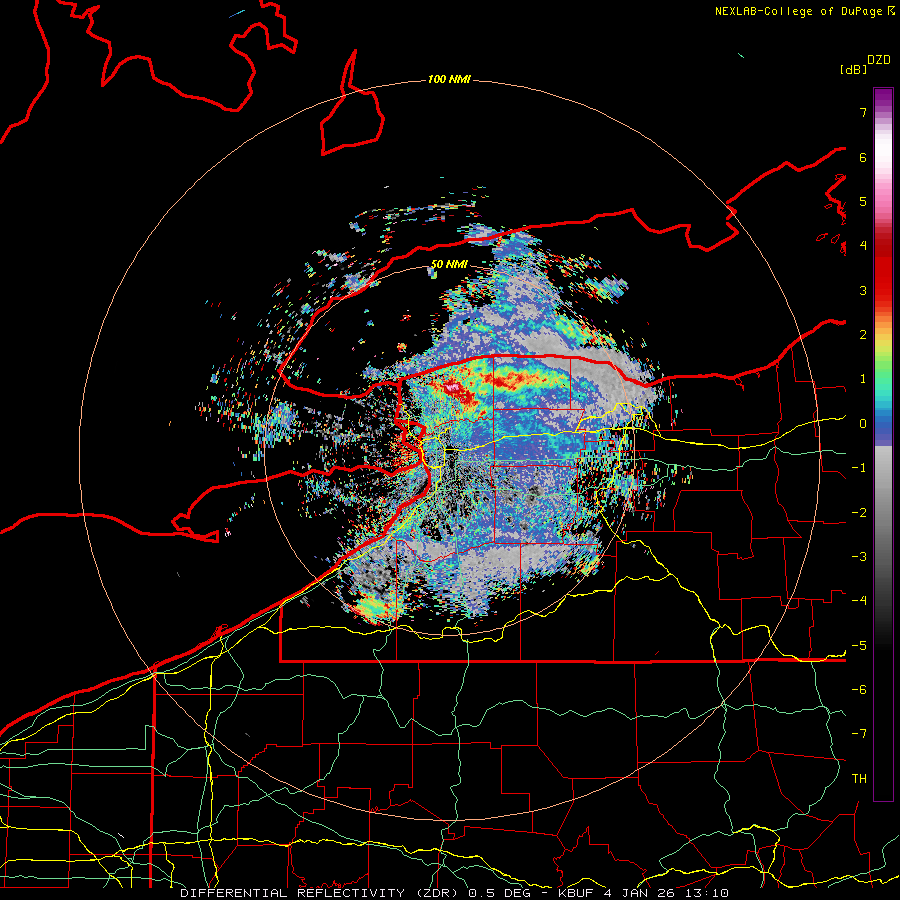Click the 100 NMI range ring label
The height and width of the screenshot is (900, 900).
pyautogui.click(x=449, y=79)
